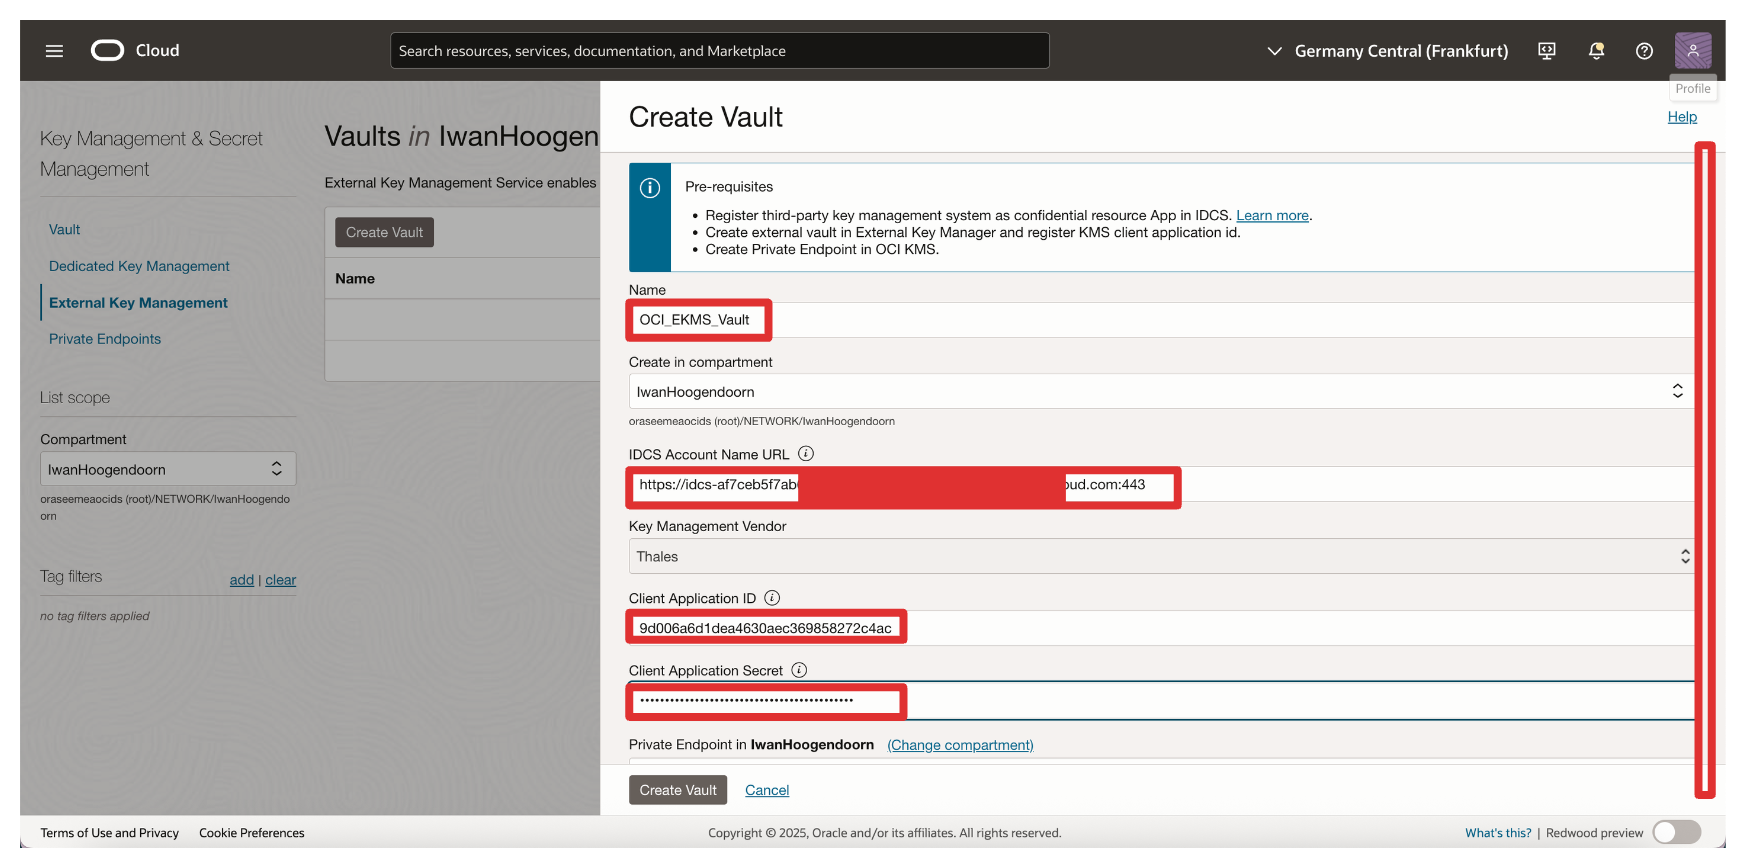The image size is (1745, 868).
Task: Expand the Germany Central (Frankfurt) region selector
Action: tap(1388, 51)
